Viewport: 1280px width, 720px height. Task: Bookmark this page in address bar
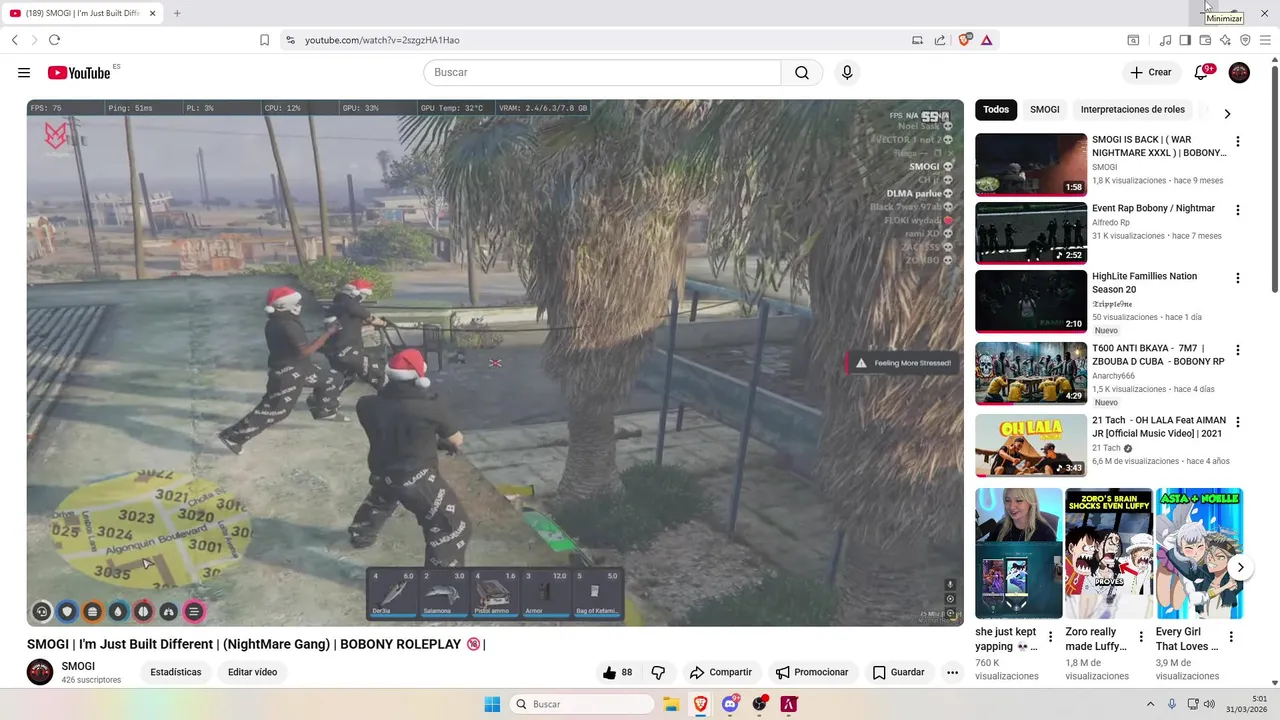(x=264, y=40)
